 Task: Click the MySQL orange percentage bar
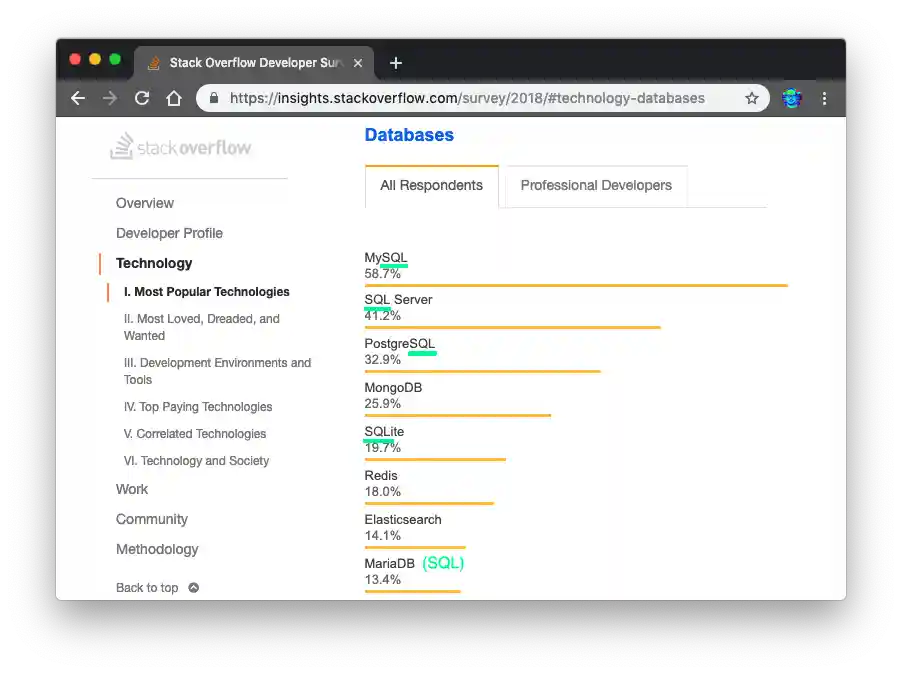[576, 285]
